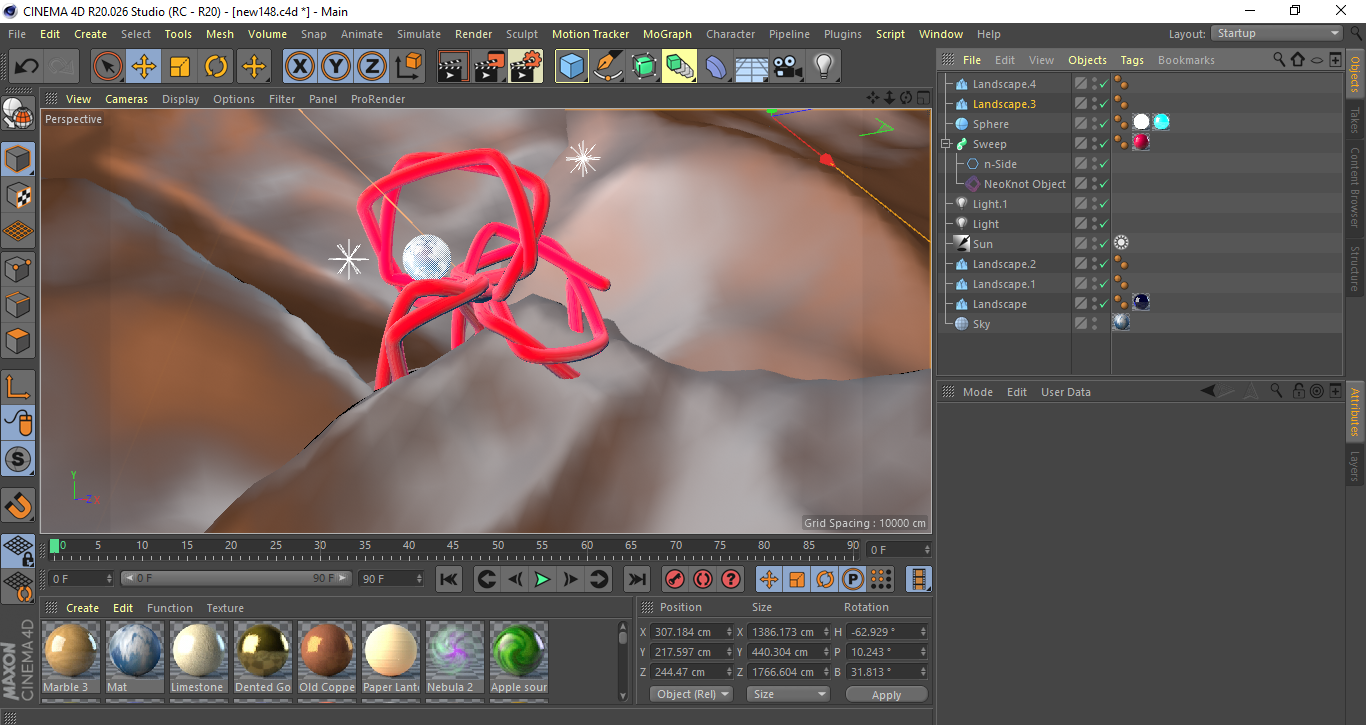Open the material manager Create menu
This screenshot has width=1366, height=725.
pyautogui.click(x=83, y=608)
